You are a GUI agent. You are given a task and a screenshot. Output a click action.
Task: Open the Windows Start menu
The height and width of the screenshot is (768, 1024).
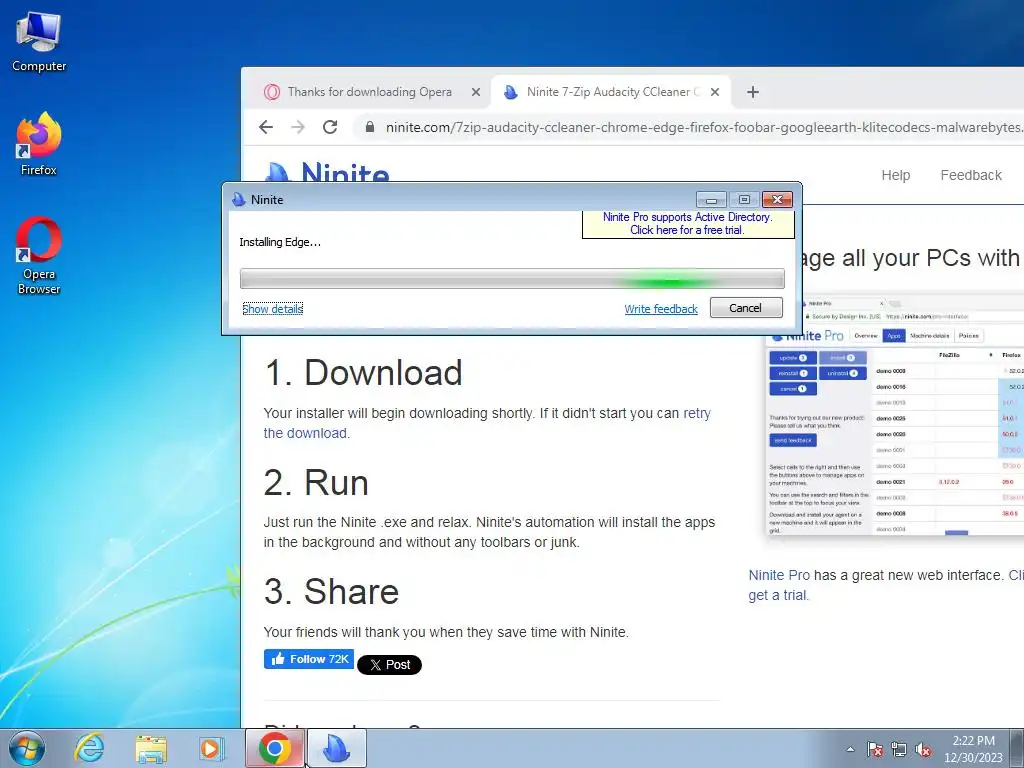coord(26,748)
